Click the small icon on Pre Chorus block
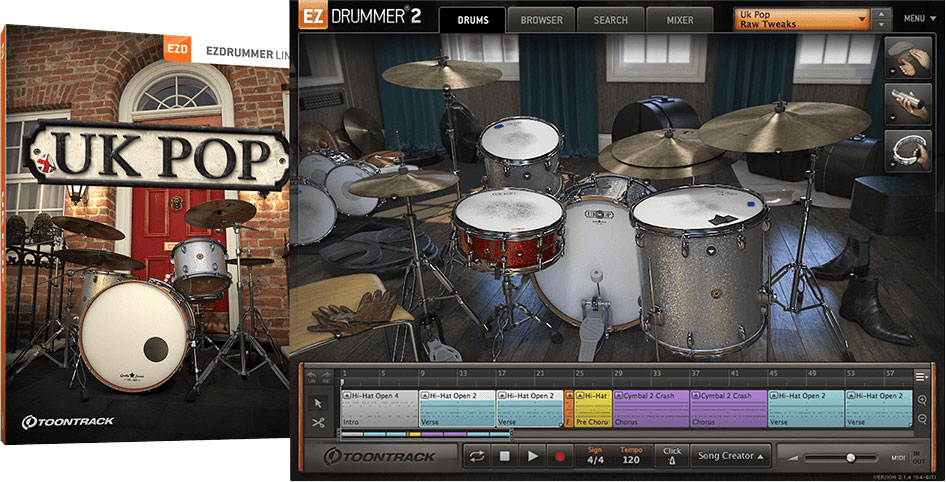The height and width of the screenshot is (482, 946). point(580,396)
